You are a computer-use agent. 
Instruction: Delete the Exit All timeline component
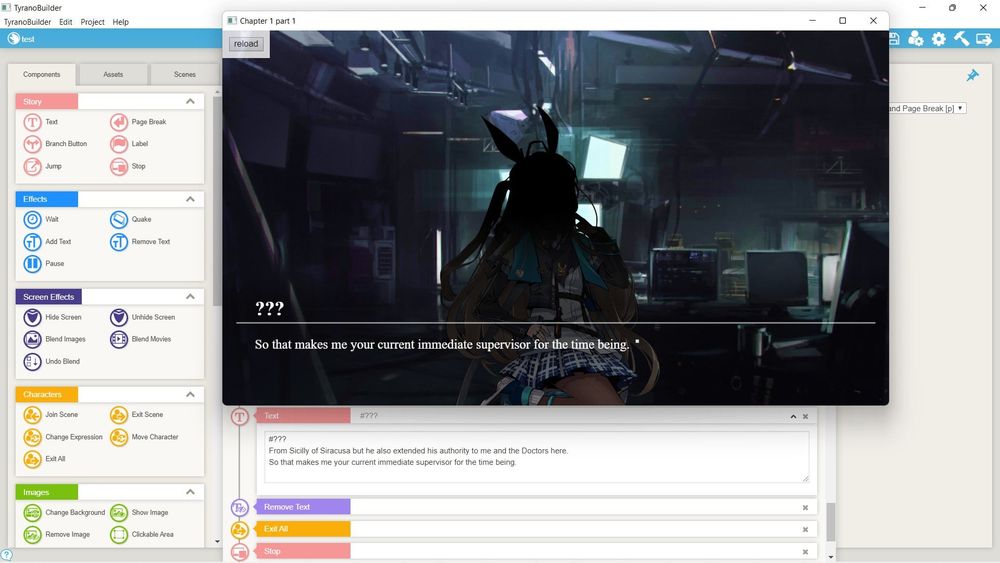pos(805,529)
